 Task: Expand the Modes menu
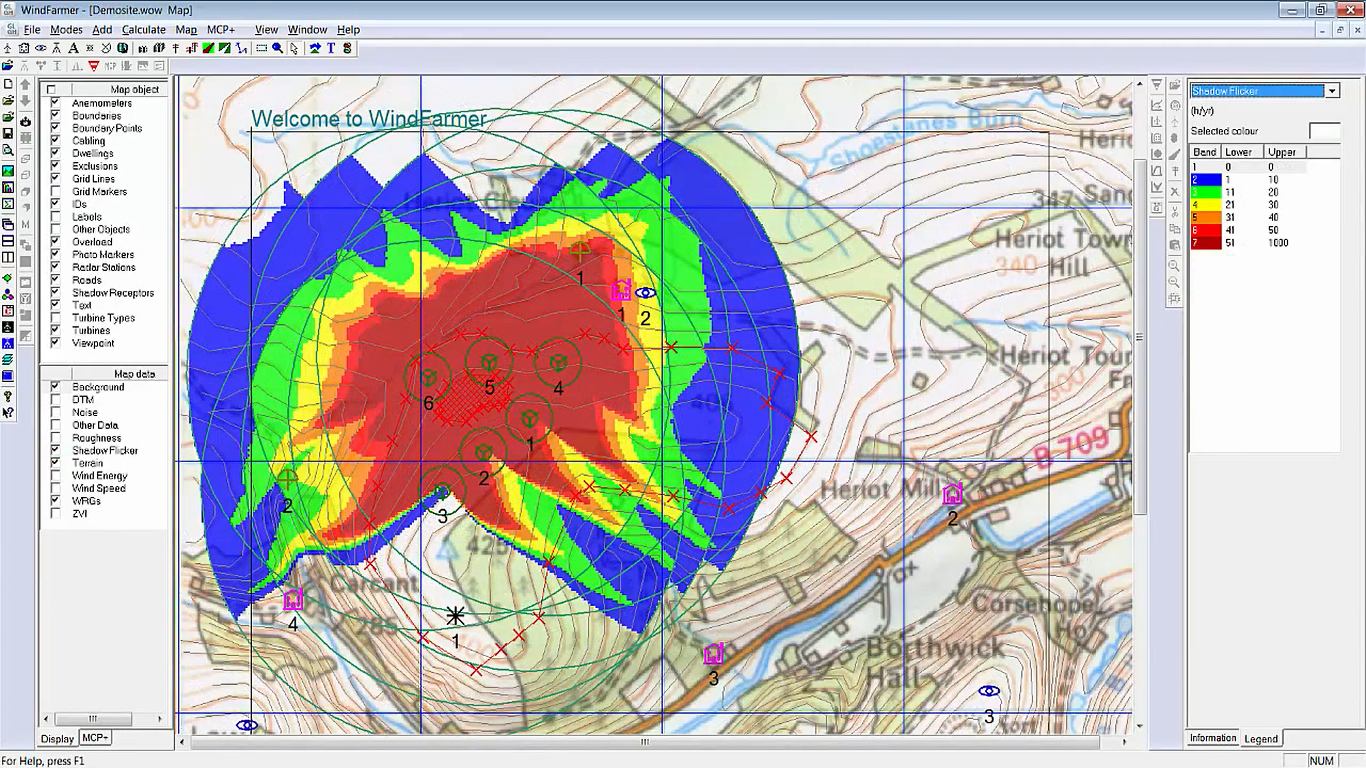[x=66, y=30]
